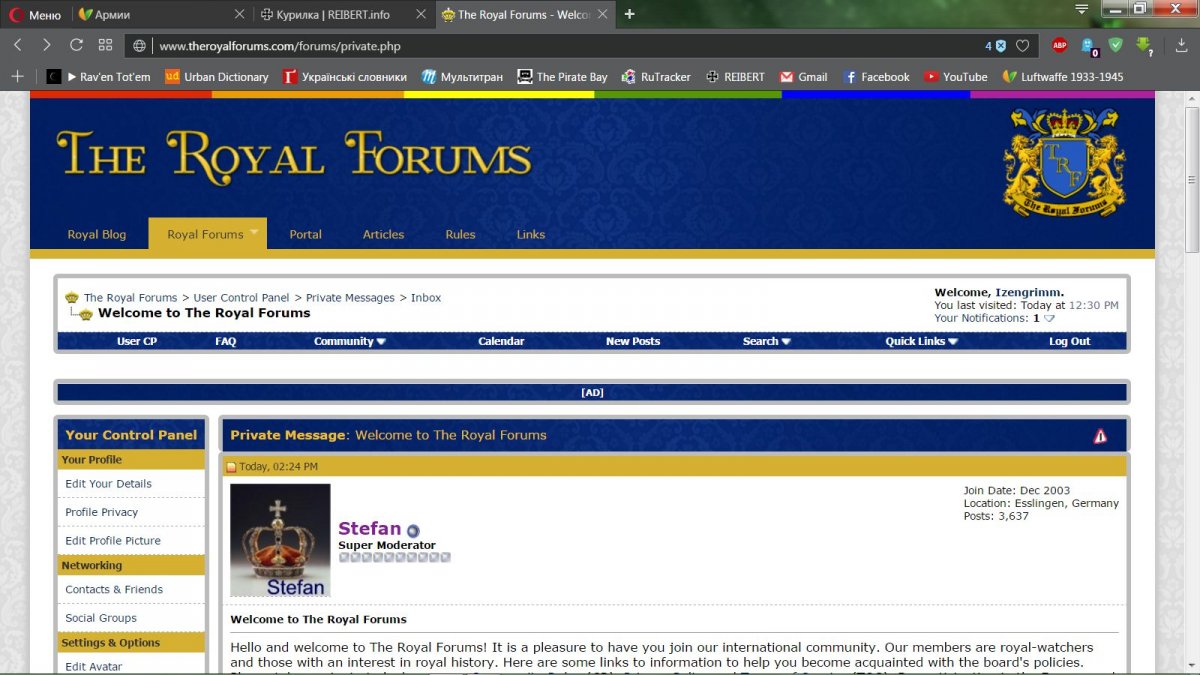
Task: Open Luftwaffe 1933-1945 bookmark
Action: (x=1063, y=77)
